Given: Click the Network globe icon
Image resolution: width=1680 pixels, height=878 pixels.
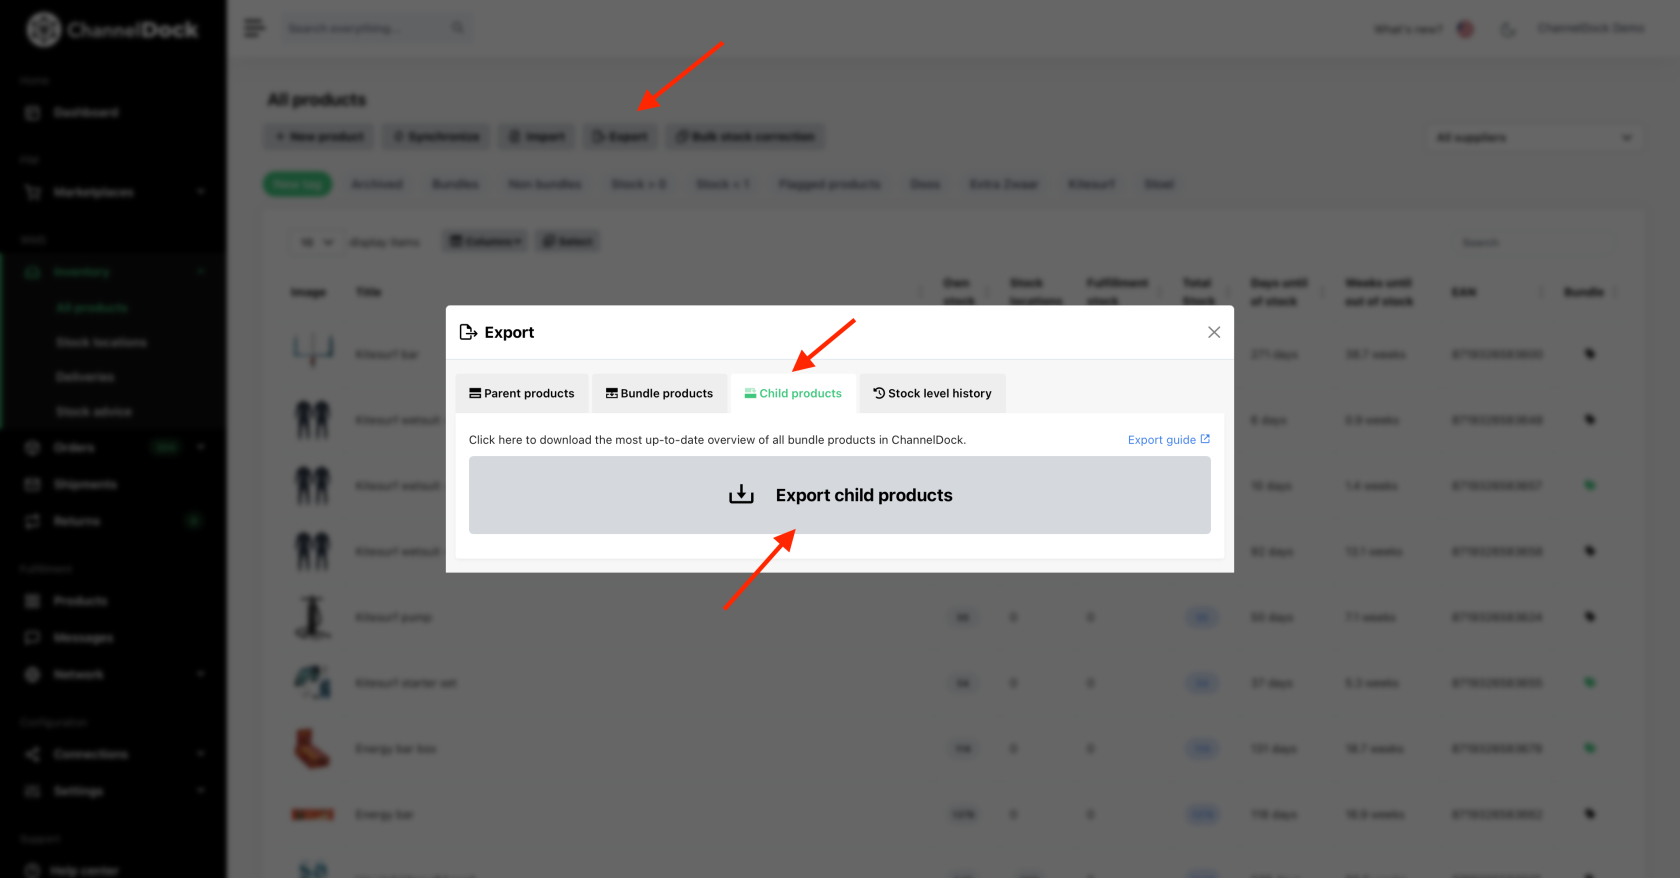Looking at the screenshot, I should [x=32, y=674].
